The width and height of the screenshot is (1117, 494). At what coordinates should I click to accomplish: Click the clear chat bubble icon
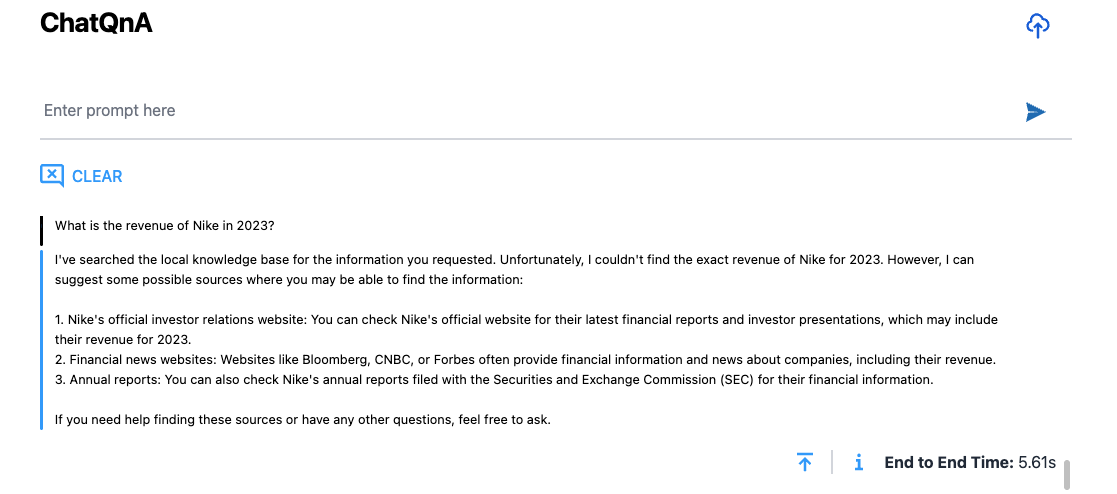(x=52, y=176)
